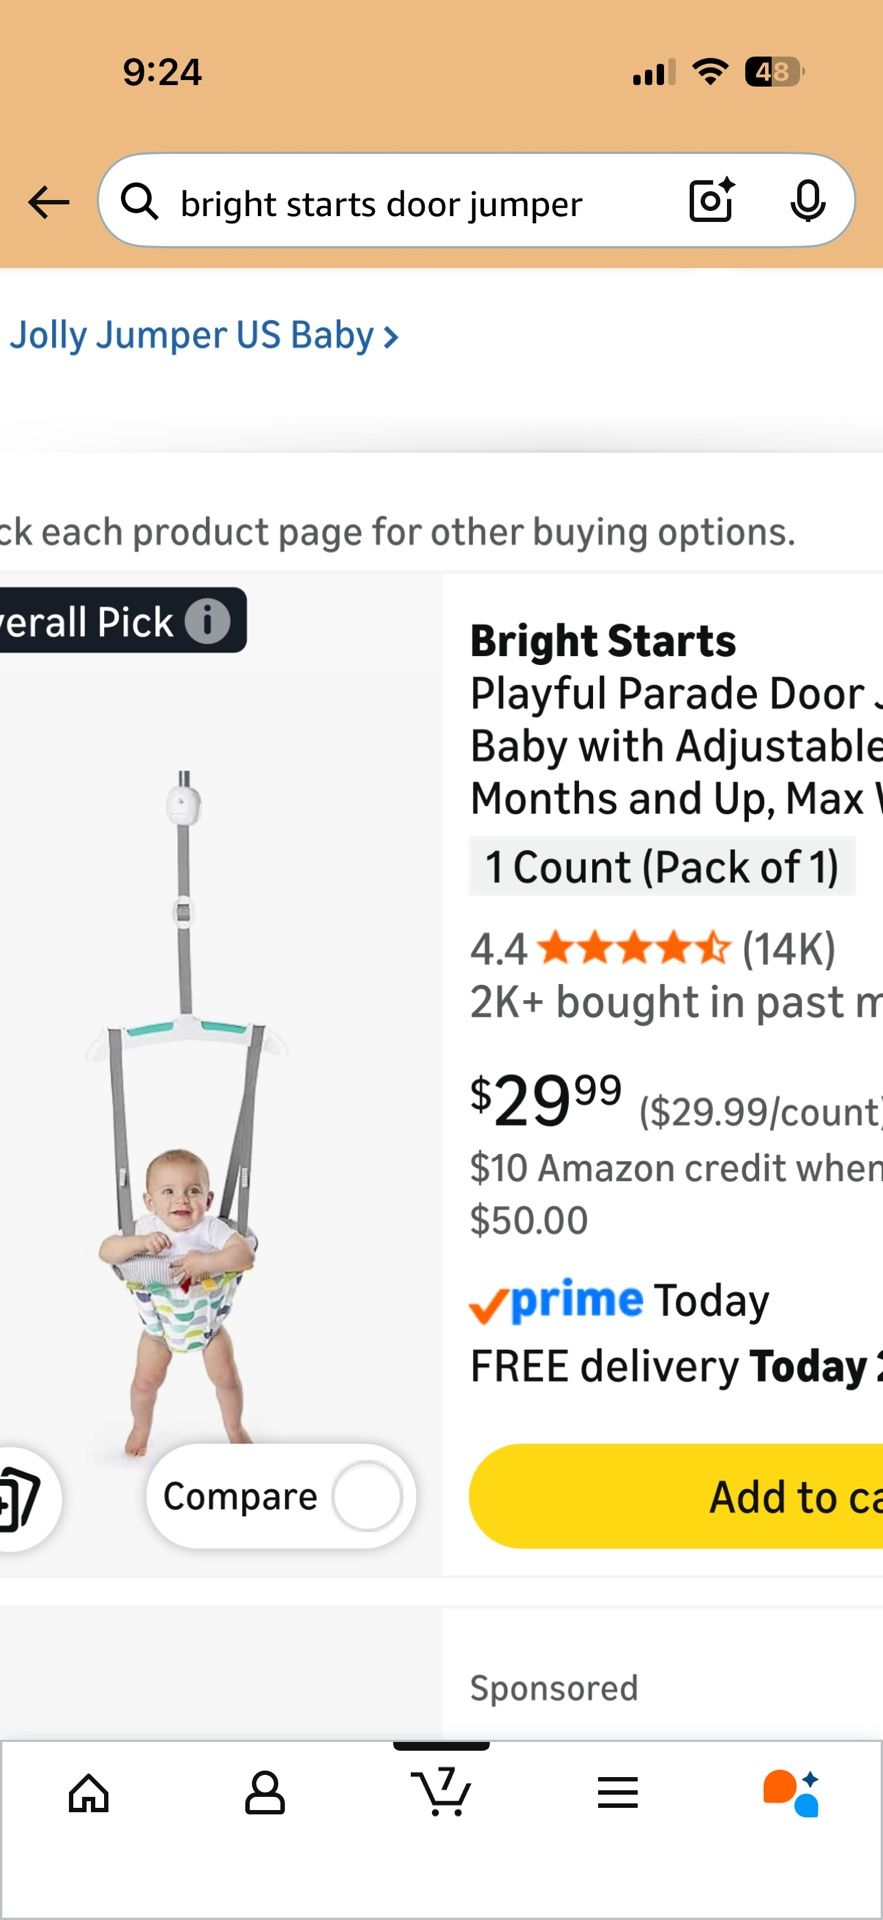
Task: Open the shopping cart icon
Action: [x=441, y=1790]
